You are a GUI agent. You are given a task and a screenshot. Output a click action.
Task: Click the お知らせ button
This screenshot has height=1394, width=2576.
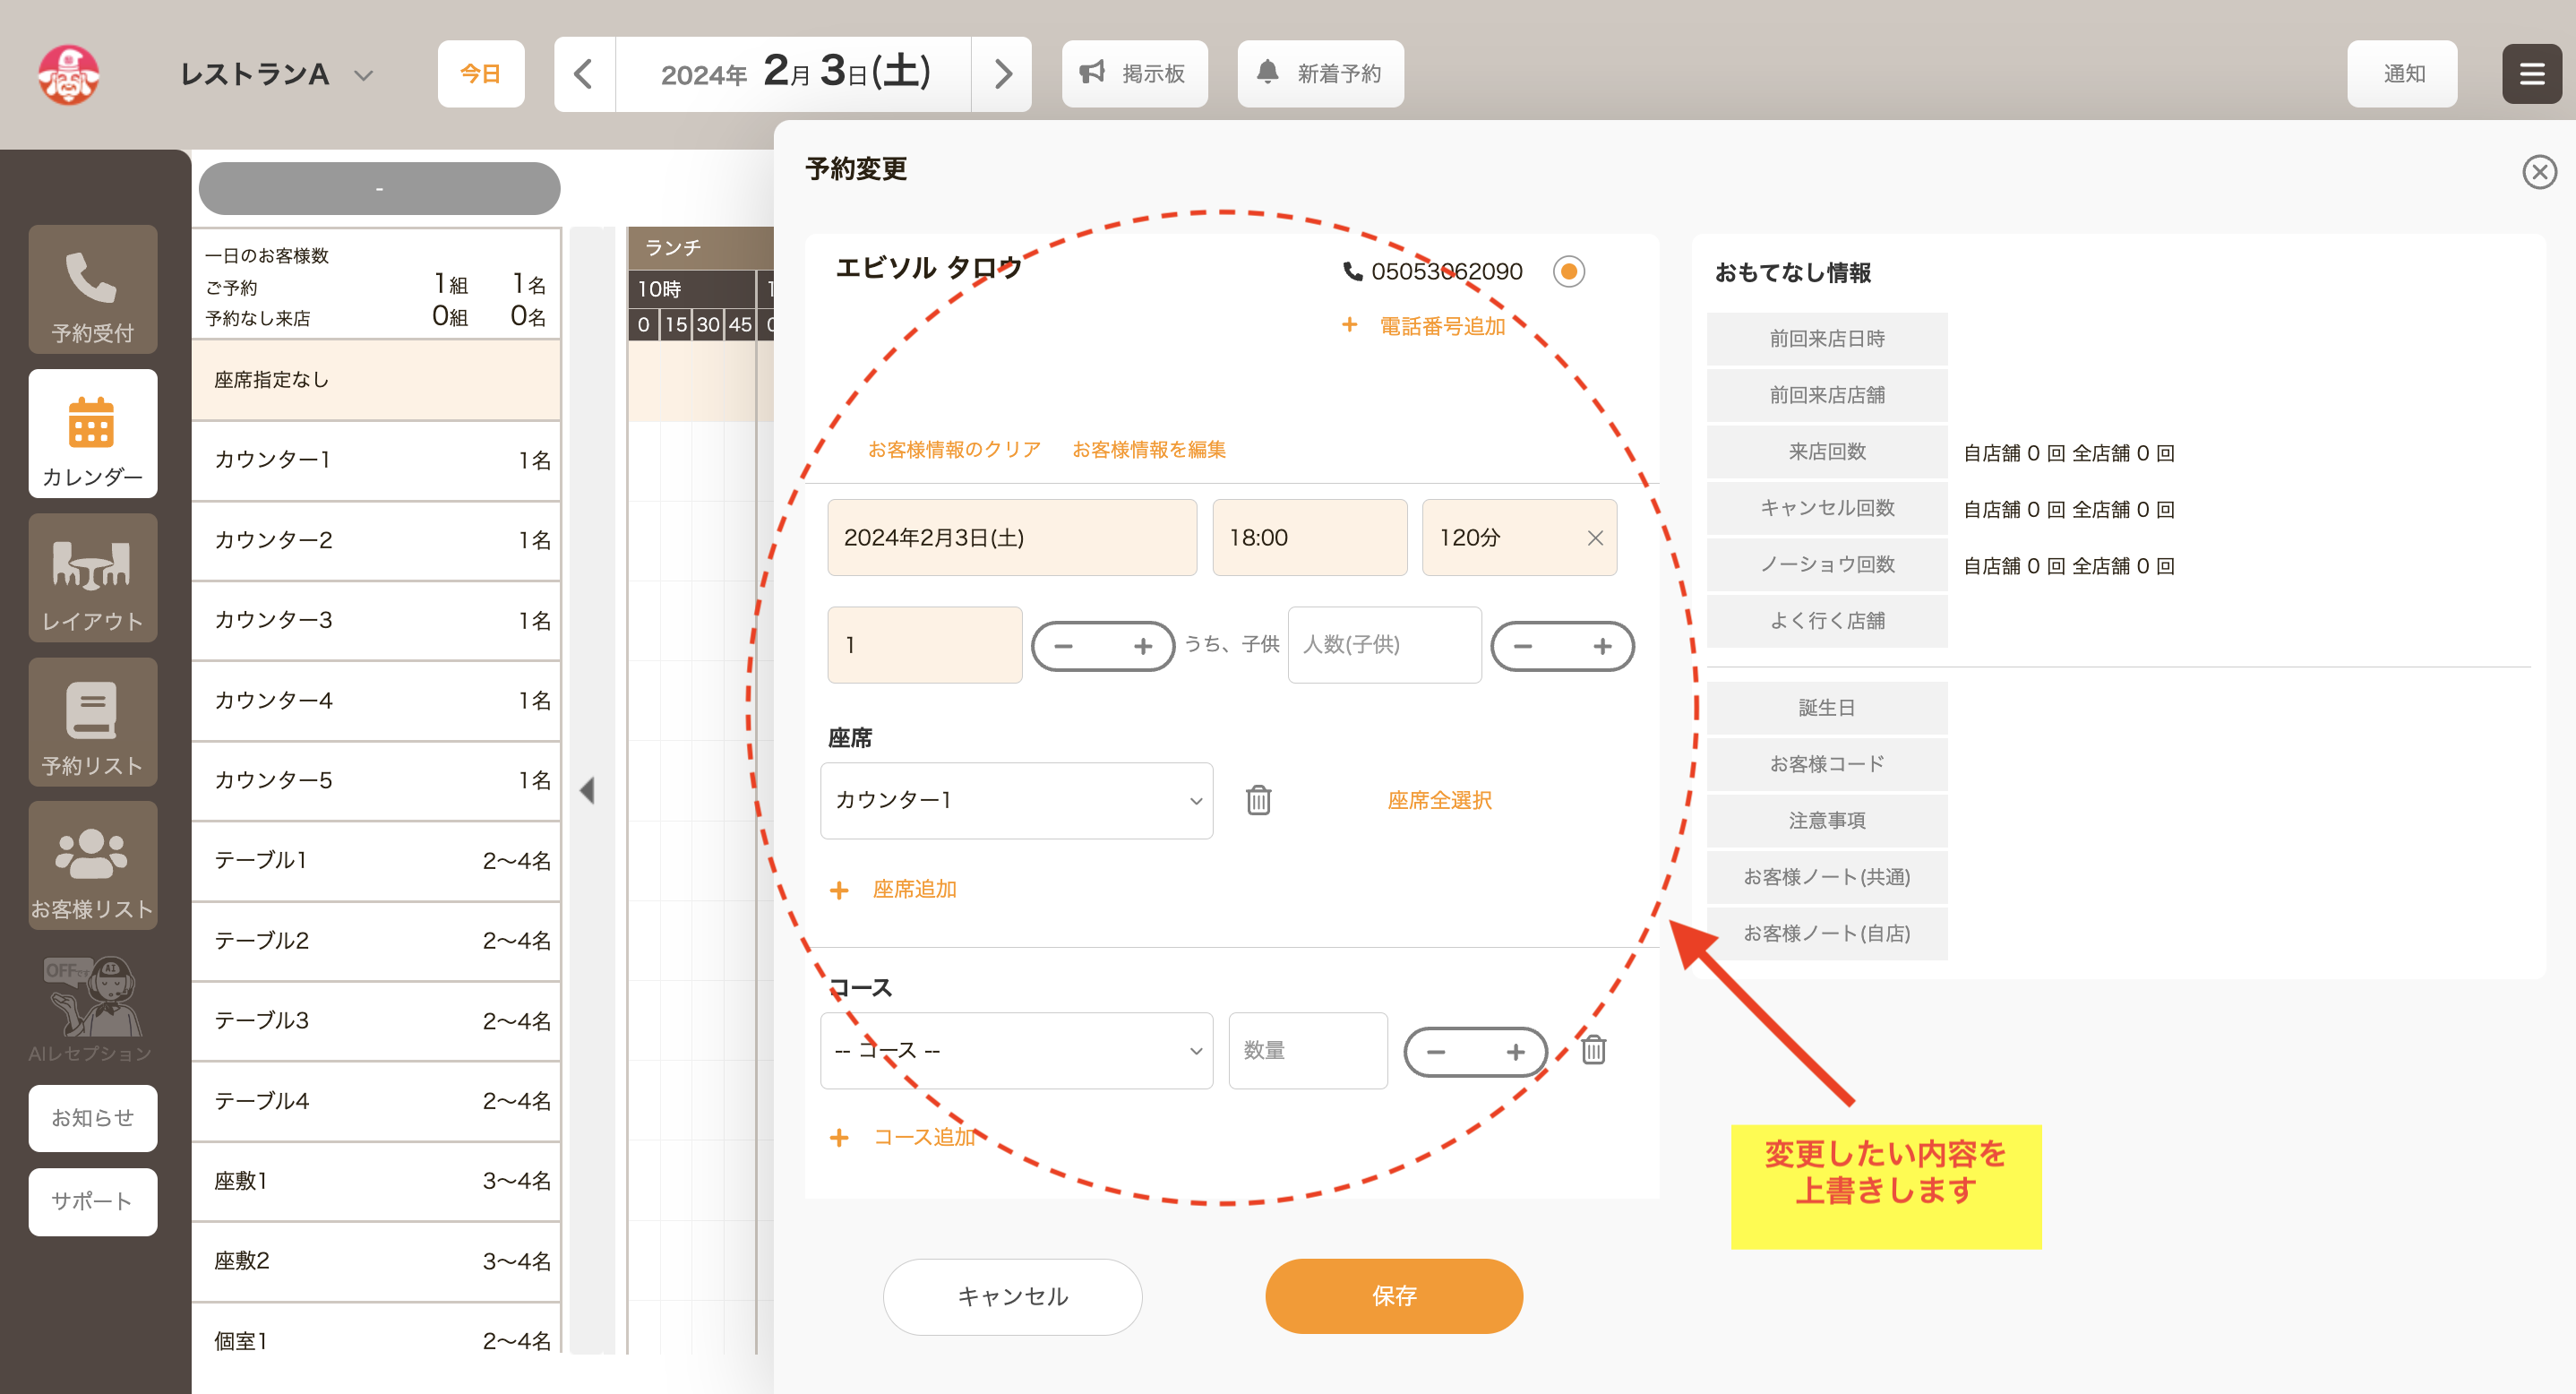pos(92,1118)
